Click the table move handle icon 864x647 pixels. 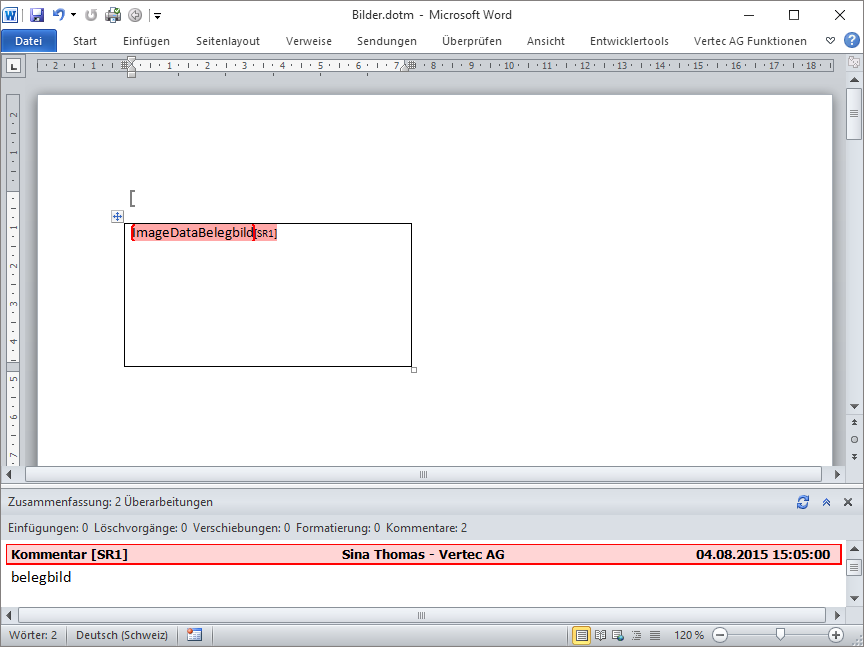pyautogui.click(x=117, y=216)
